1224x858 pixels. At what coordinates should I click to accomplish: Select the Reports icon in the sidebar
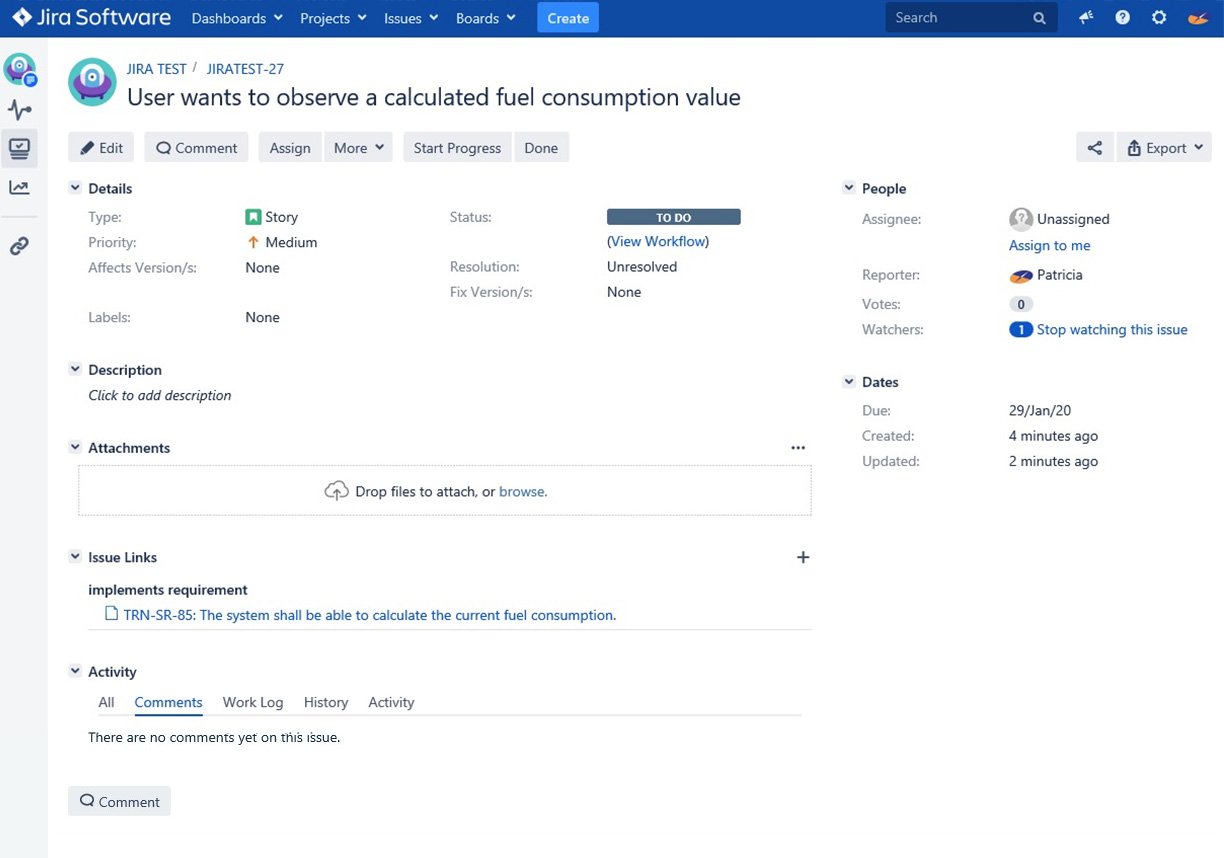[20, 187]
